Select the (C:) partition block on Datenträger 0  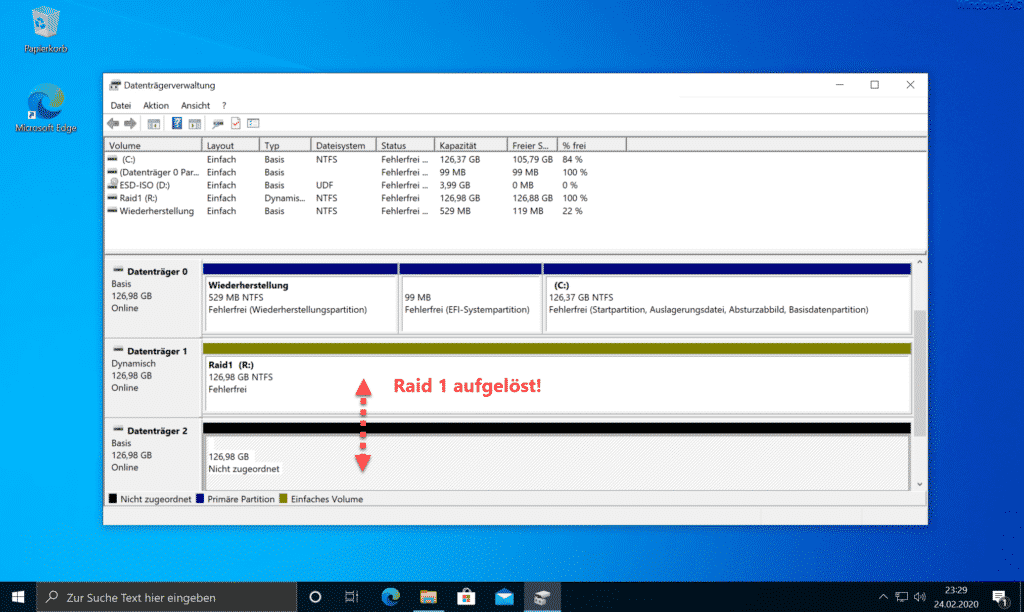point(727,304)
